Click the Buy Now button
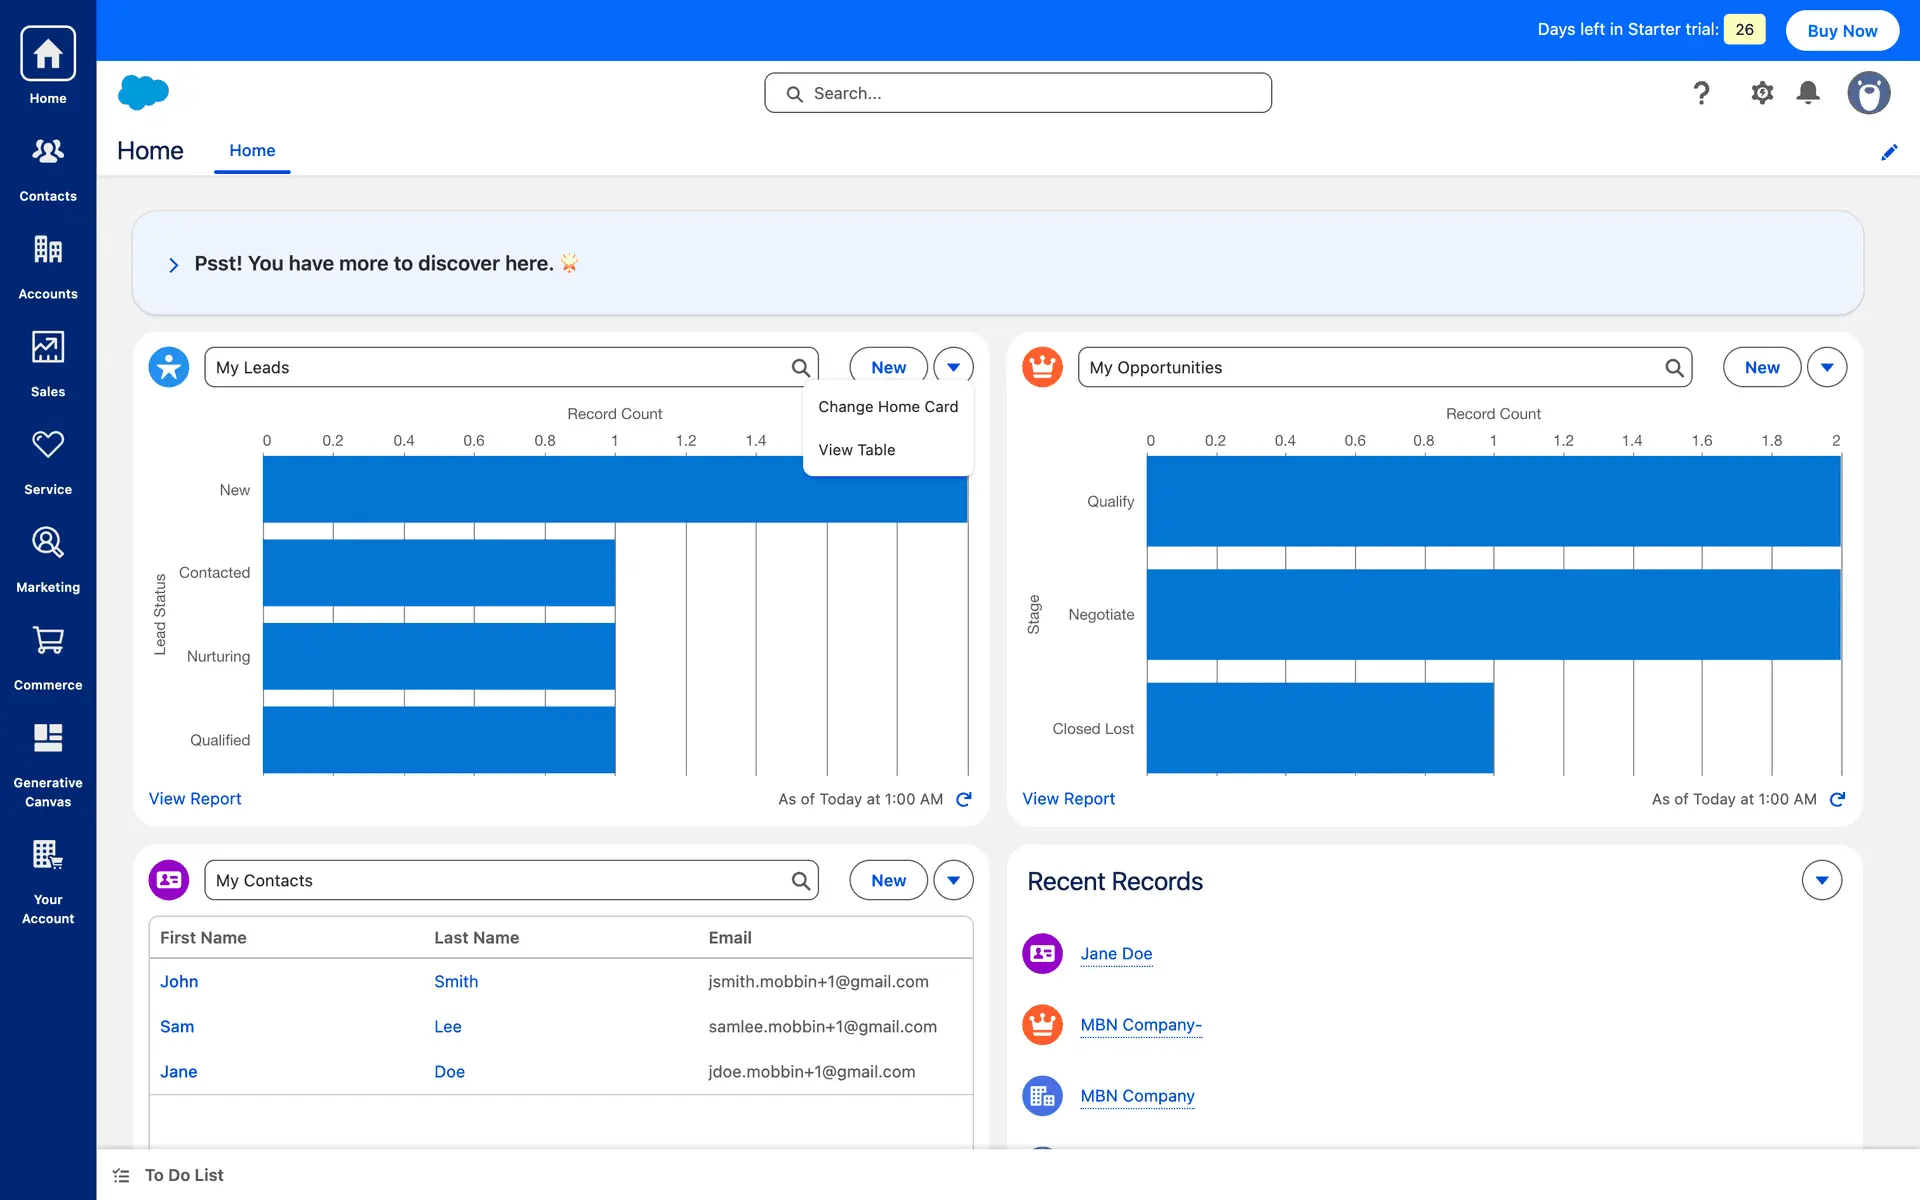This screenshot has width=1920, height=1200. 1842,30
